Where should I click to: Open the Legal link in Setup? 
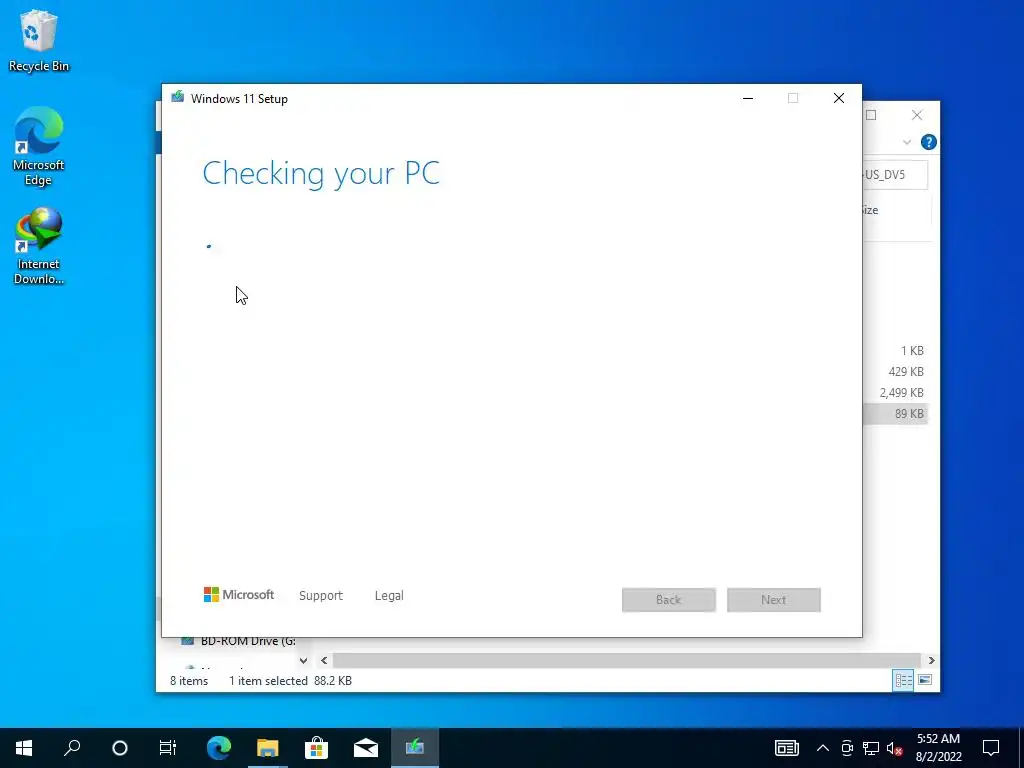389,596
